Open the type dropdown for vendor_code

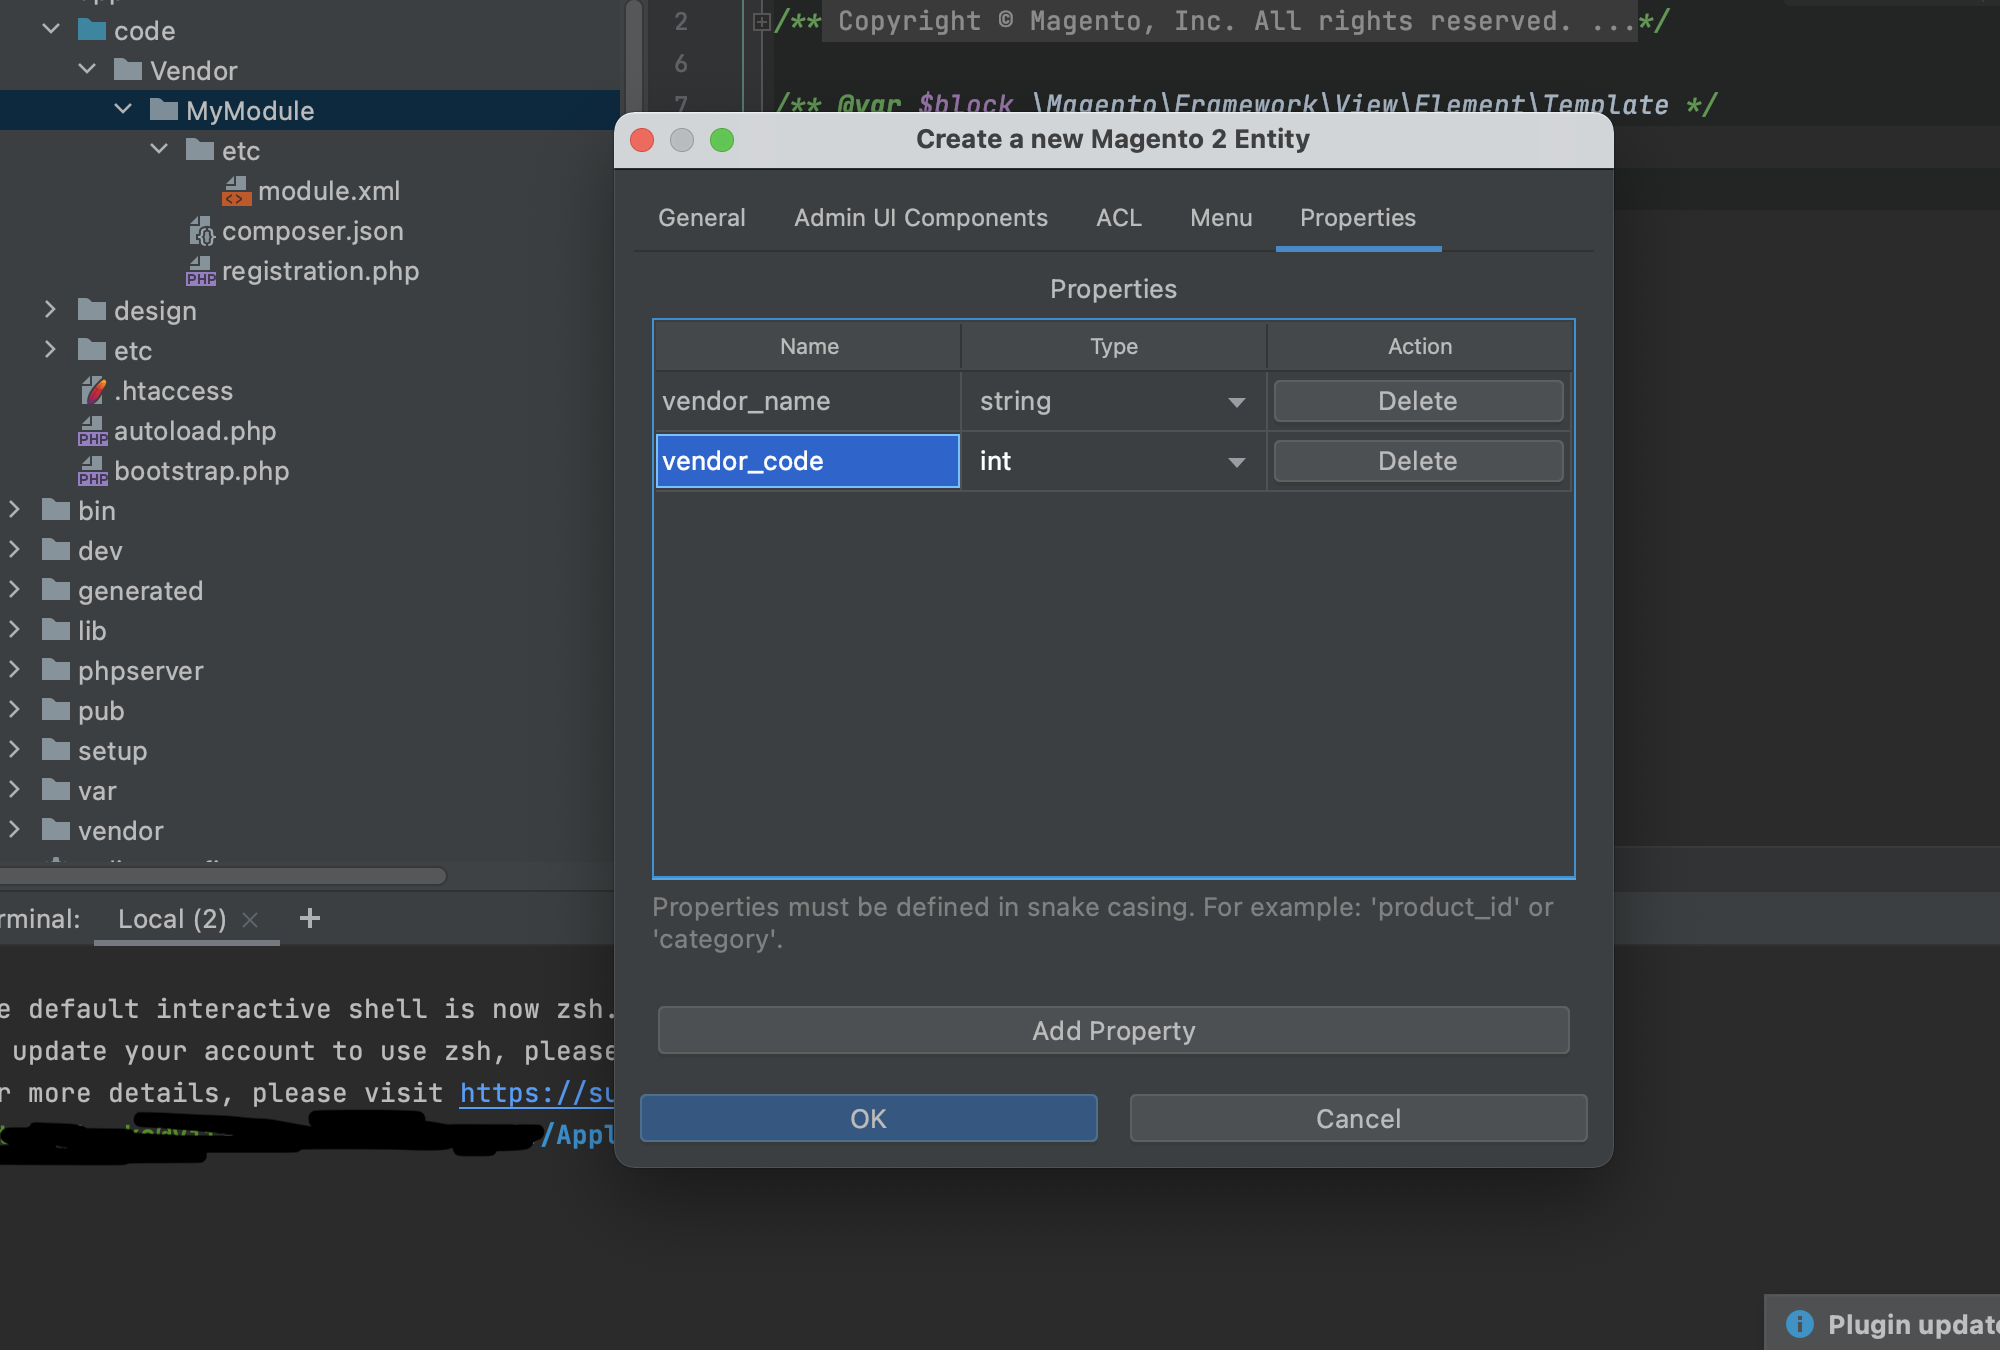click(x=1236, y=462)
